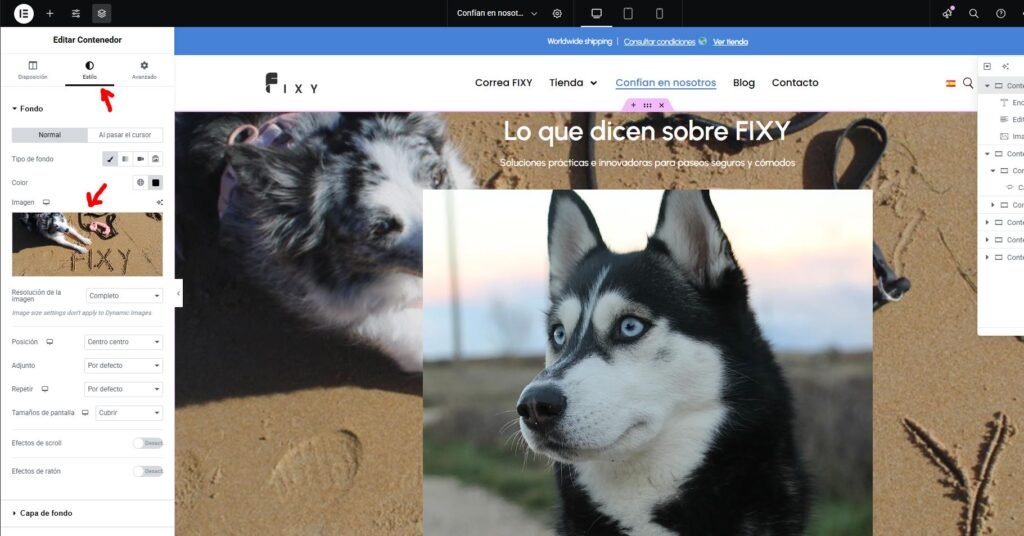The width and height of the screenshot is (1024, 536).
Task: Open the add element plus panel
Action: click(x=50, y=13)
